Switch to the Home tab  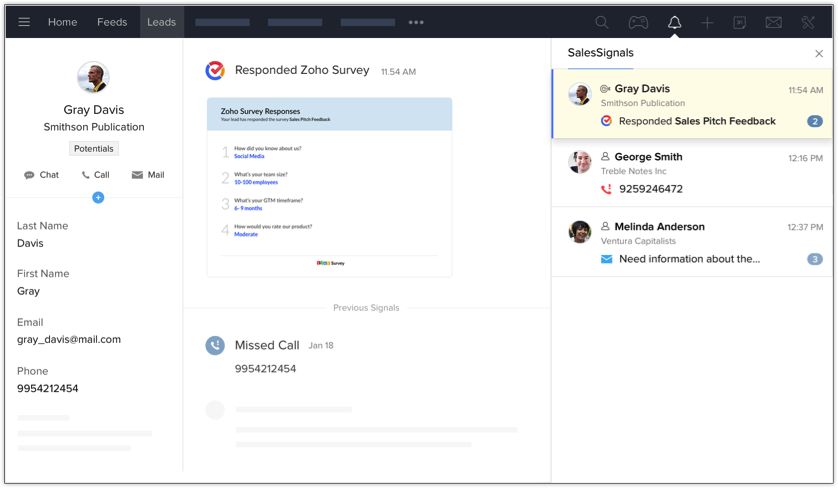tap(62, 22)
